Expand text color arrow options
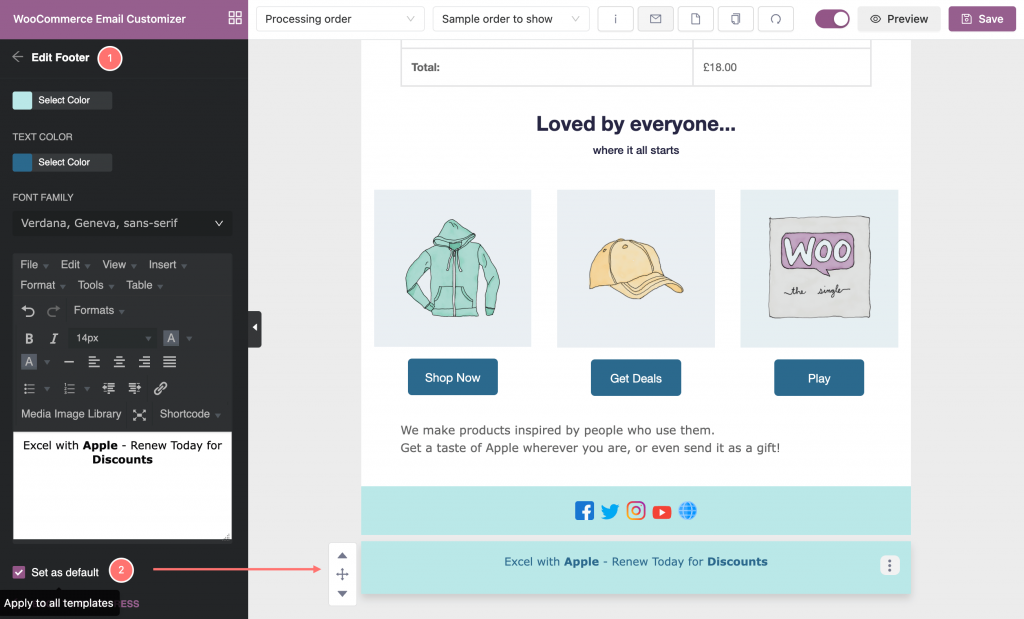This screenshot has height=619, width=1024. tap(189, 338)
